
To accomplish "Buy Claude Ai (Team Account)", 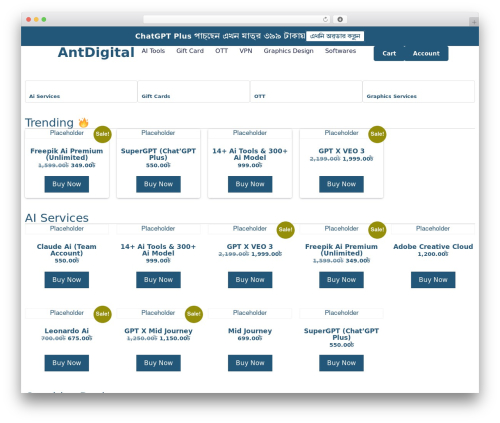I will pos(67,280).
